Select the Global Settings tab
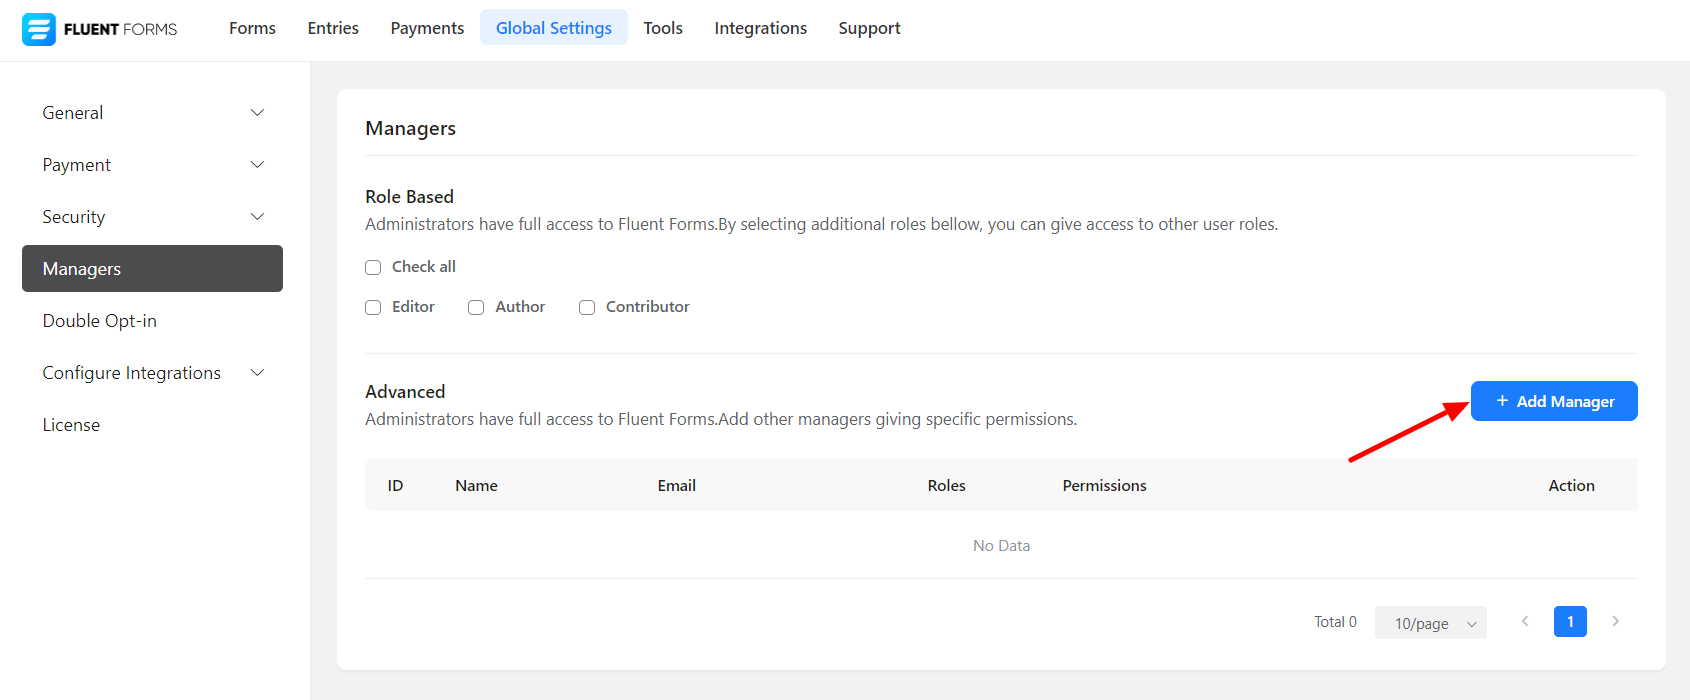The image size is (1690, 700). point(554,28)
